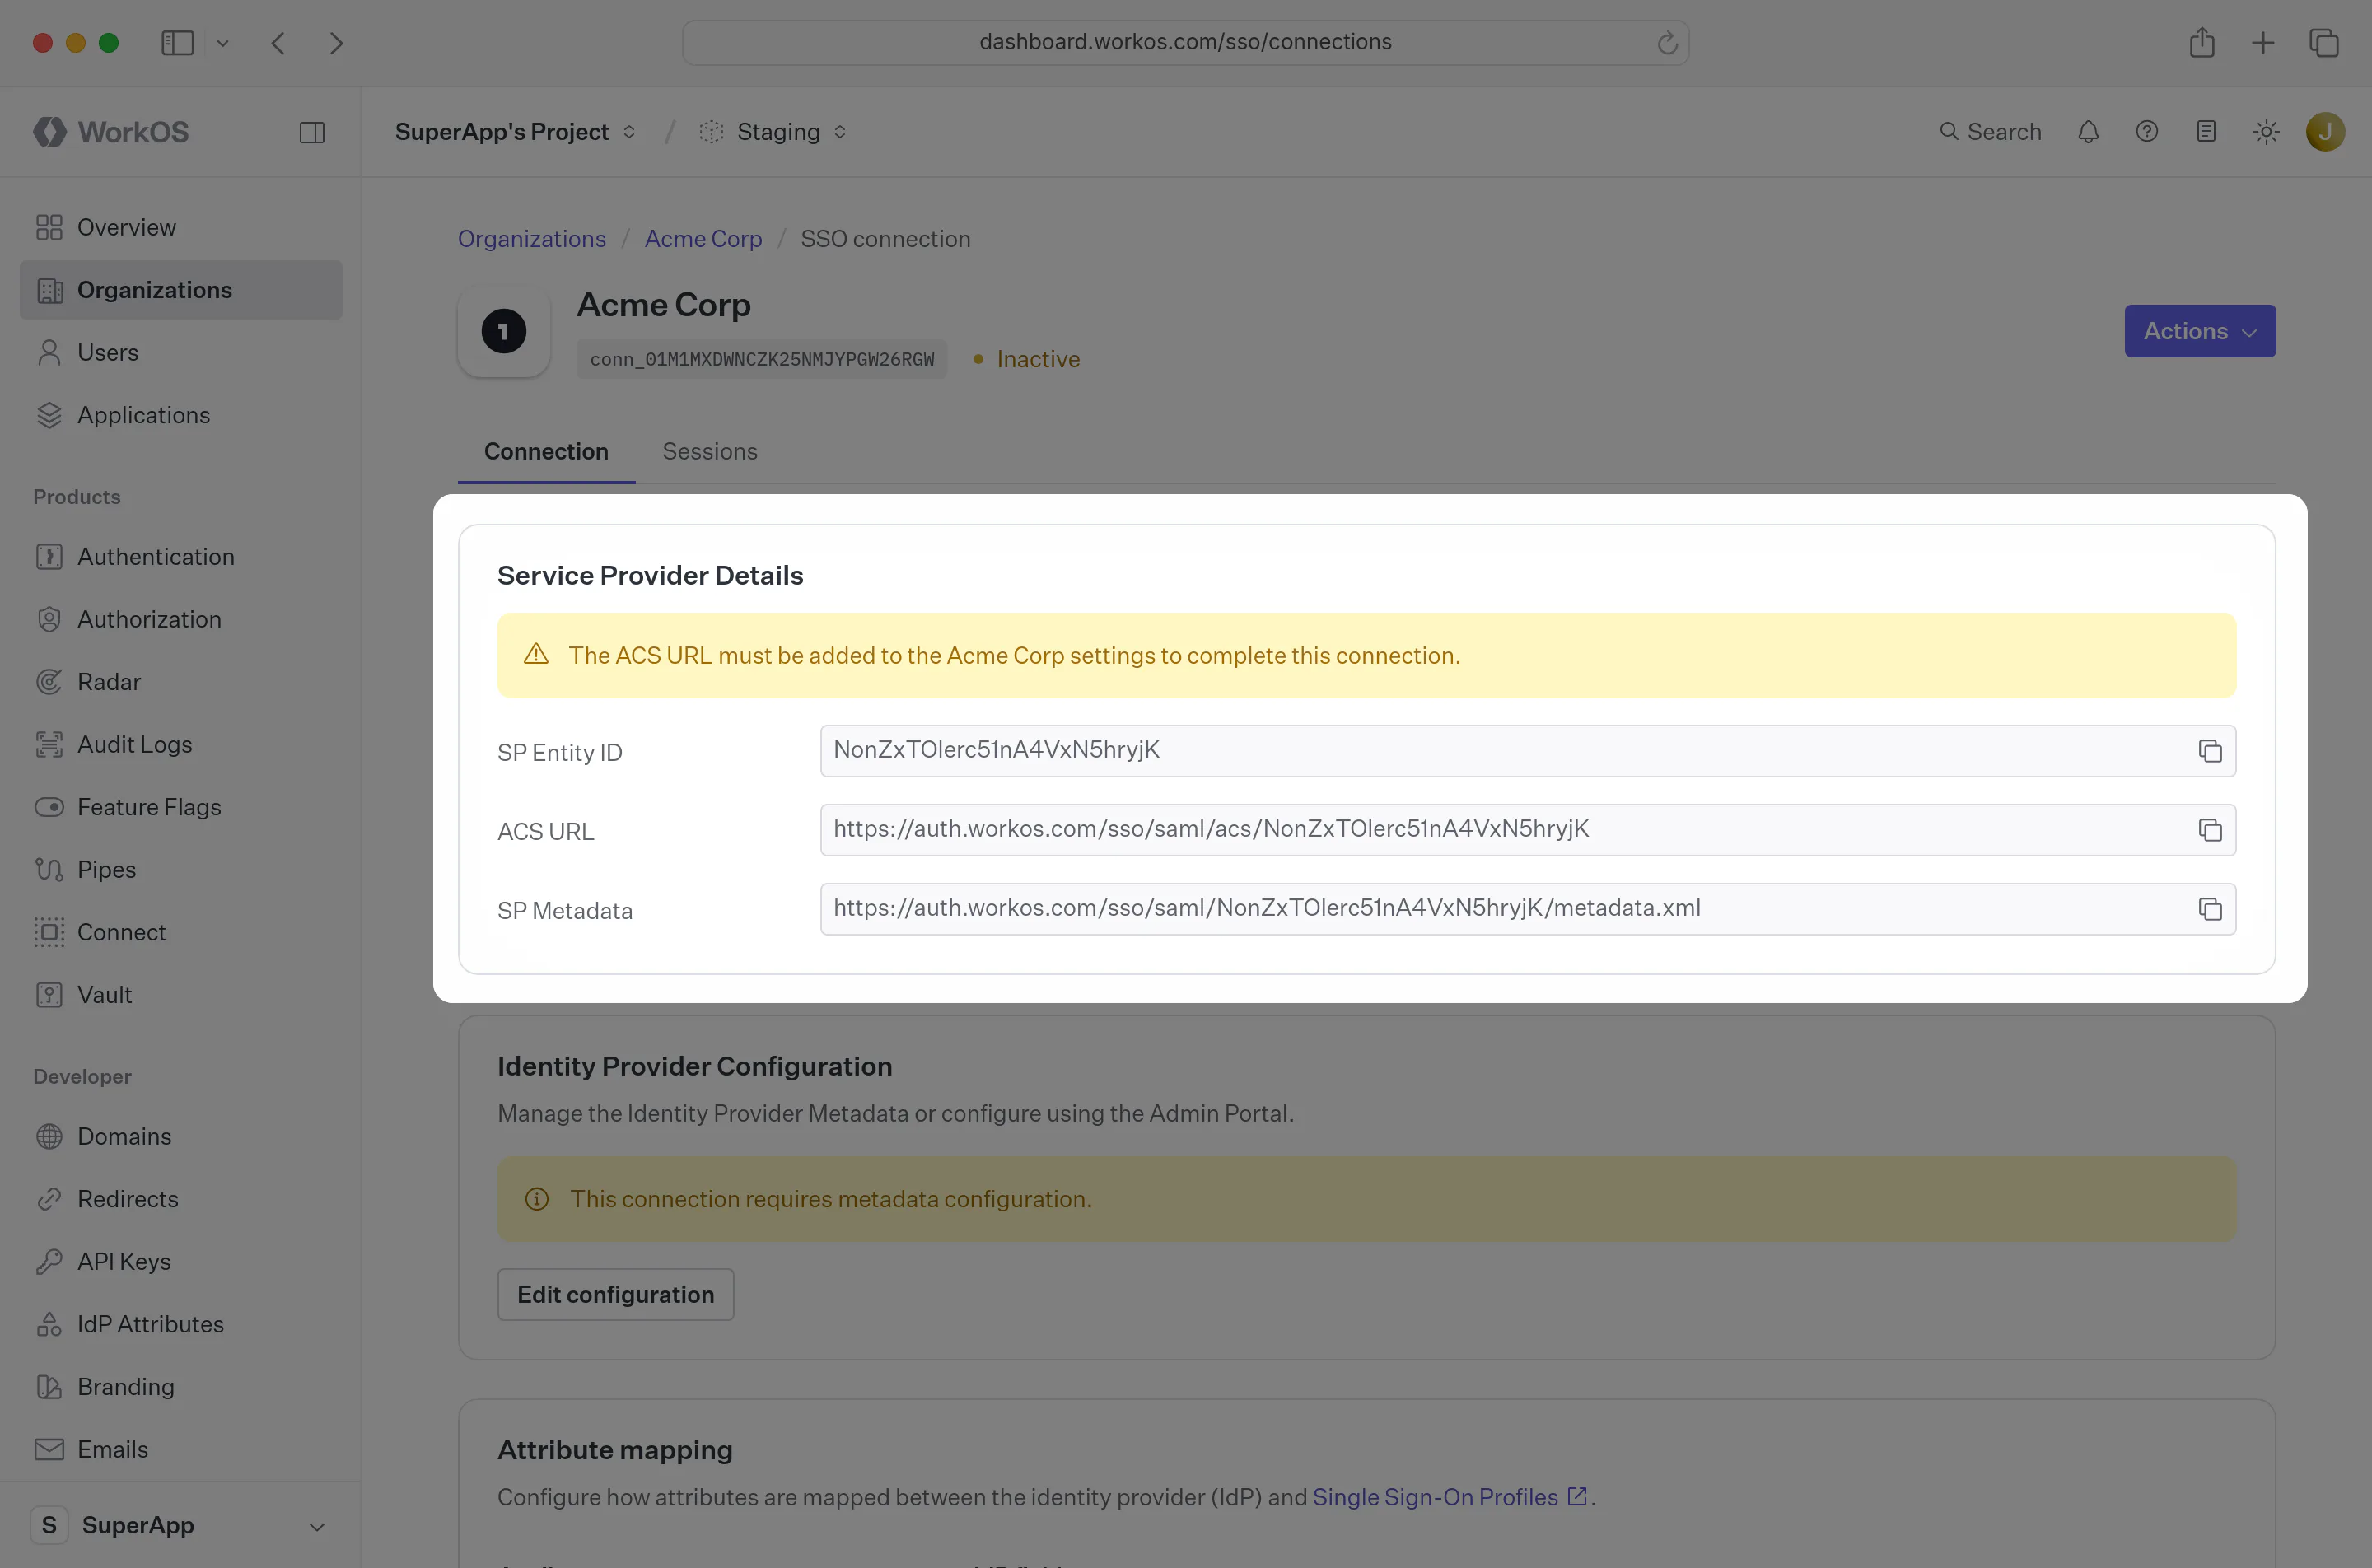Open the notifications bell
Viewport: 2372px width, 1568px height.
point(2088,132)
